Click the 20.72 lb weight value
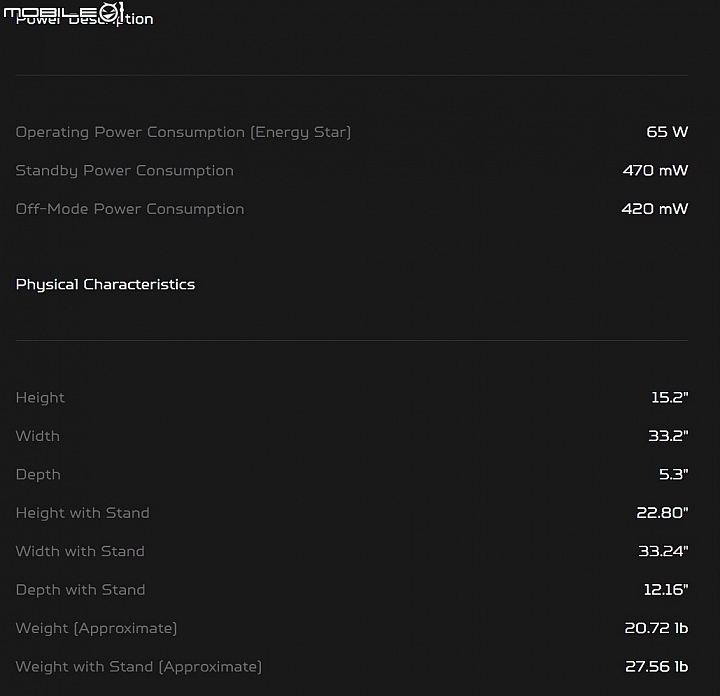The width and height of the screenshot is (720, 696). coord(656,628)
